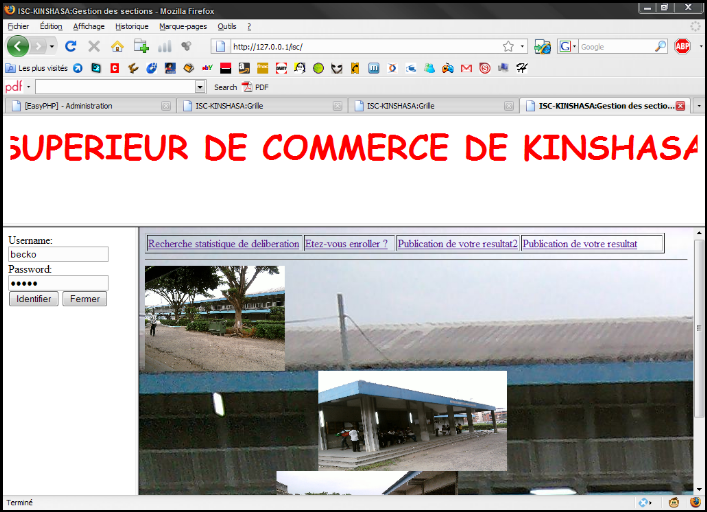Open the Adblock Plus dropdown arrow
This screenshot has height=512, width=707.
(x=701, y=46)
